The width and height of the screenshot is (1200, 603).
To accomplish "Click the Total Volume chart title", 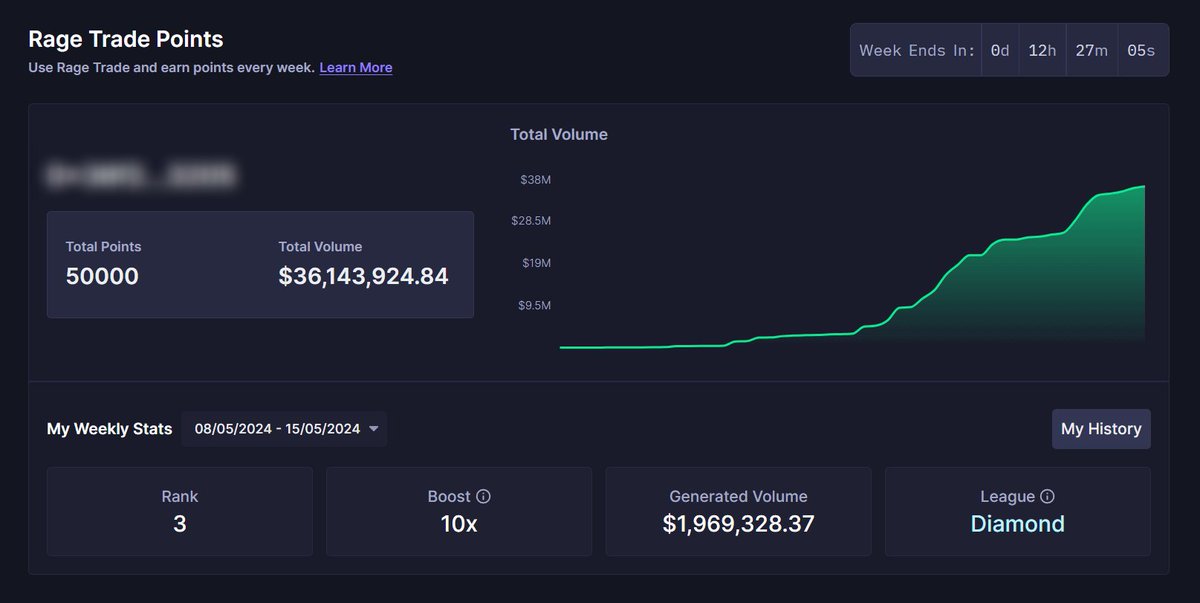I will [559, 134].
